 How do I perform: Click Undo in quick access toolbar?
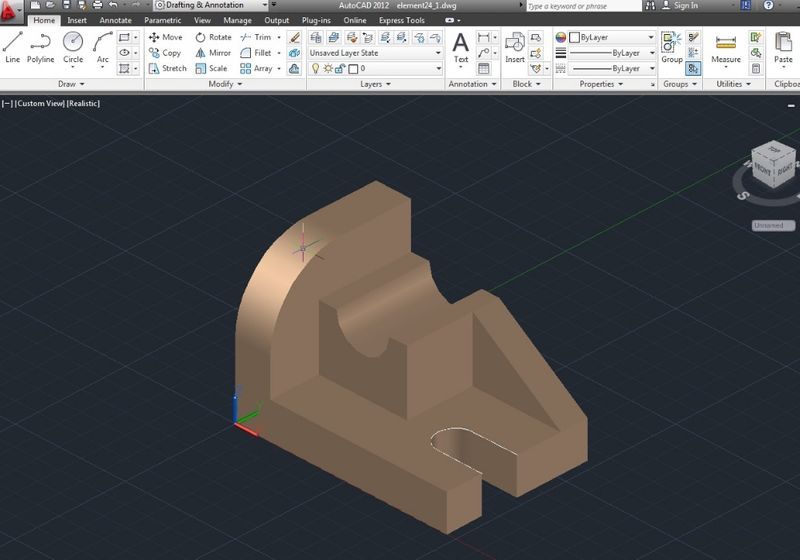click(113, 5)
